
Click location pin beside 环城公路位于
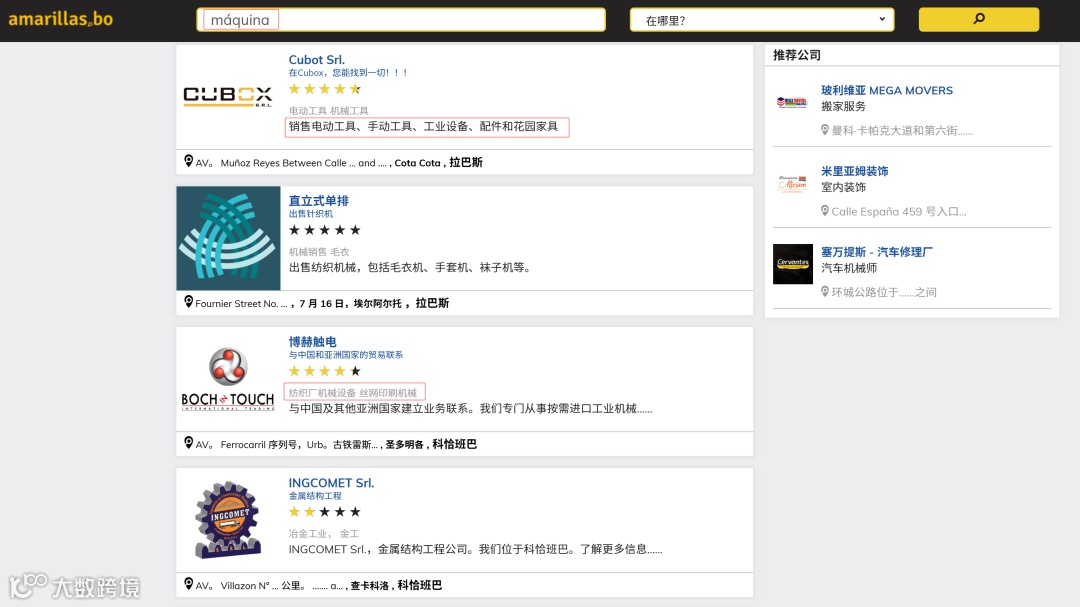(x=824, y=291)
